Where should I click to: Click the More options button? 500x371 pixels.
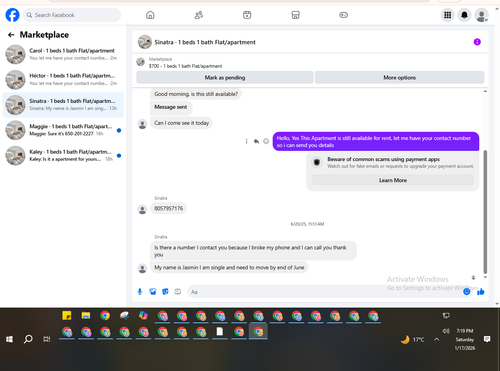399,77
